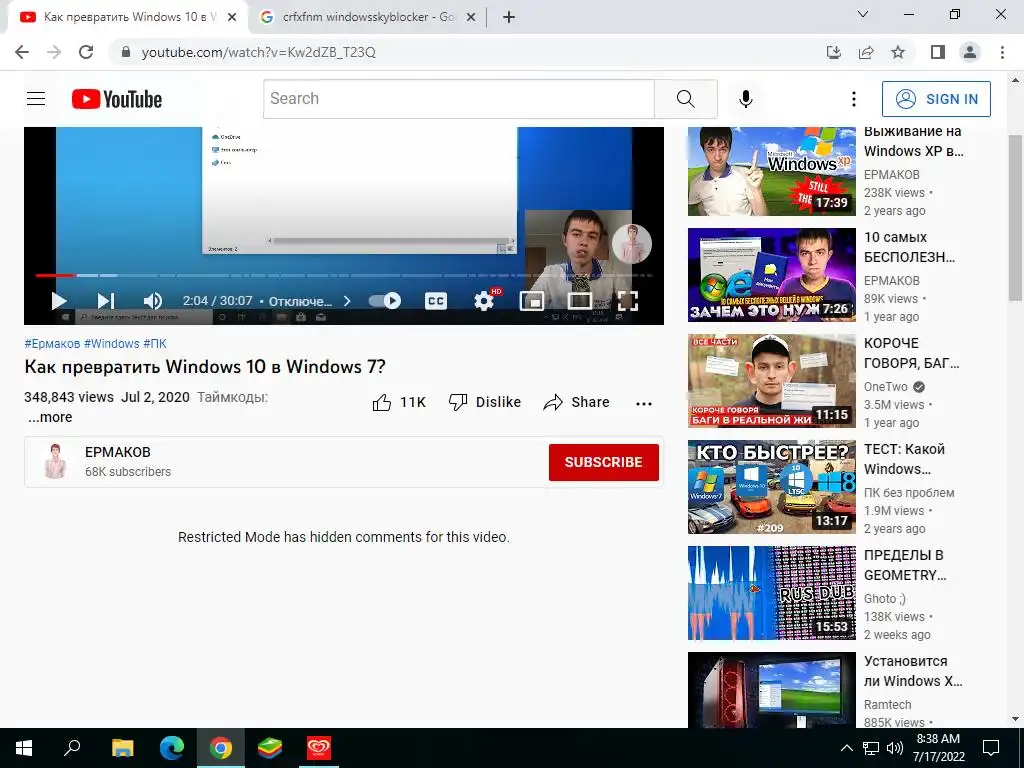Open Windows Start menu
Image resolution: width=1024 pixels, height=768 pixels.
tap(24, 748)
